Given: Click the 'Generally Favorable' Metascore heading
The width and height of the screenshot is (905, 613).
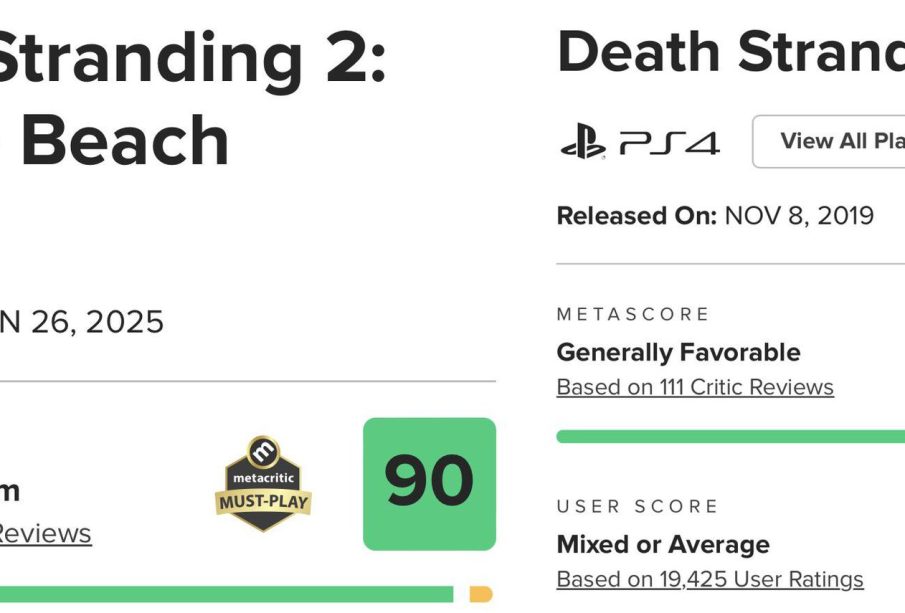Looking at the screenshot, I should (x=678, y=352).
